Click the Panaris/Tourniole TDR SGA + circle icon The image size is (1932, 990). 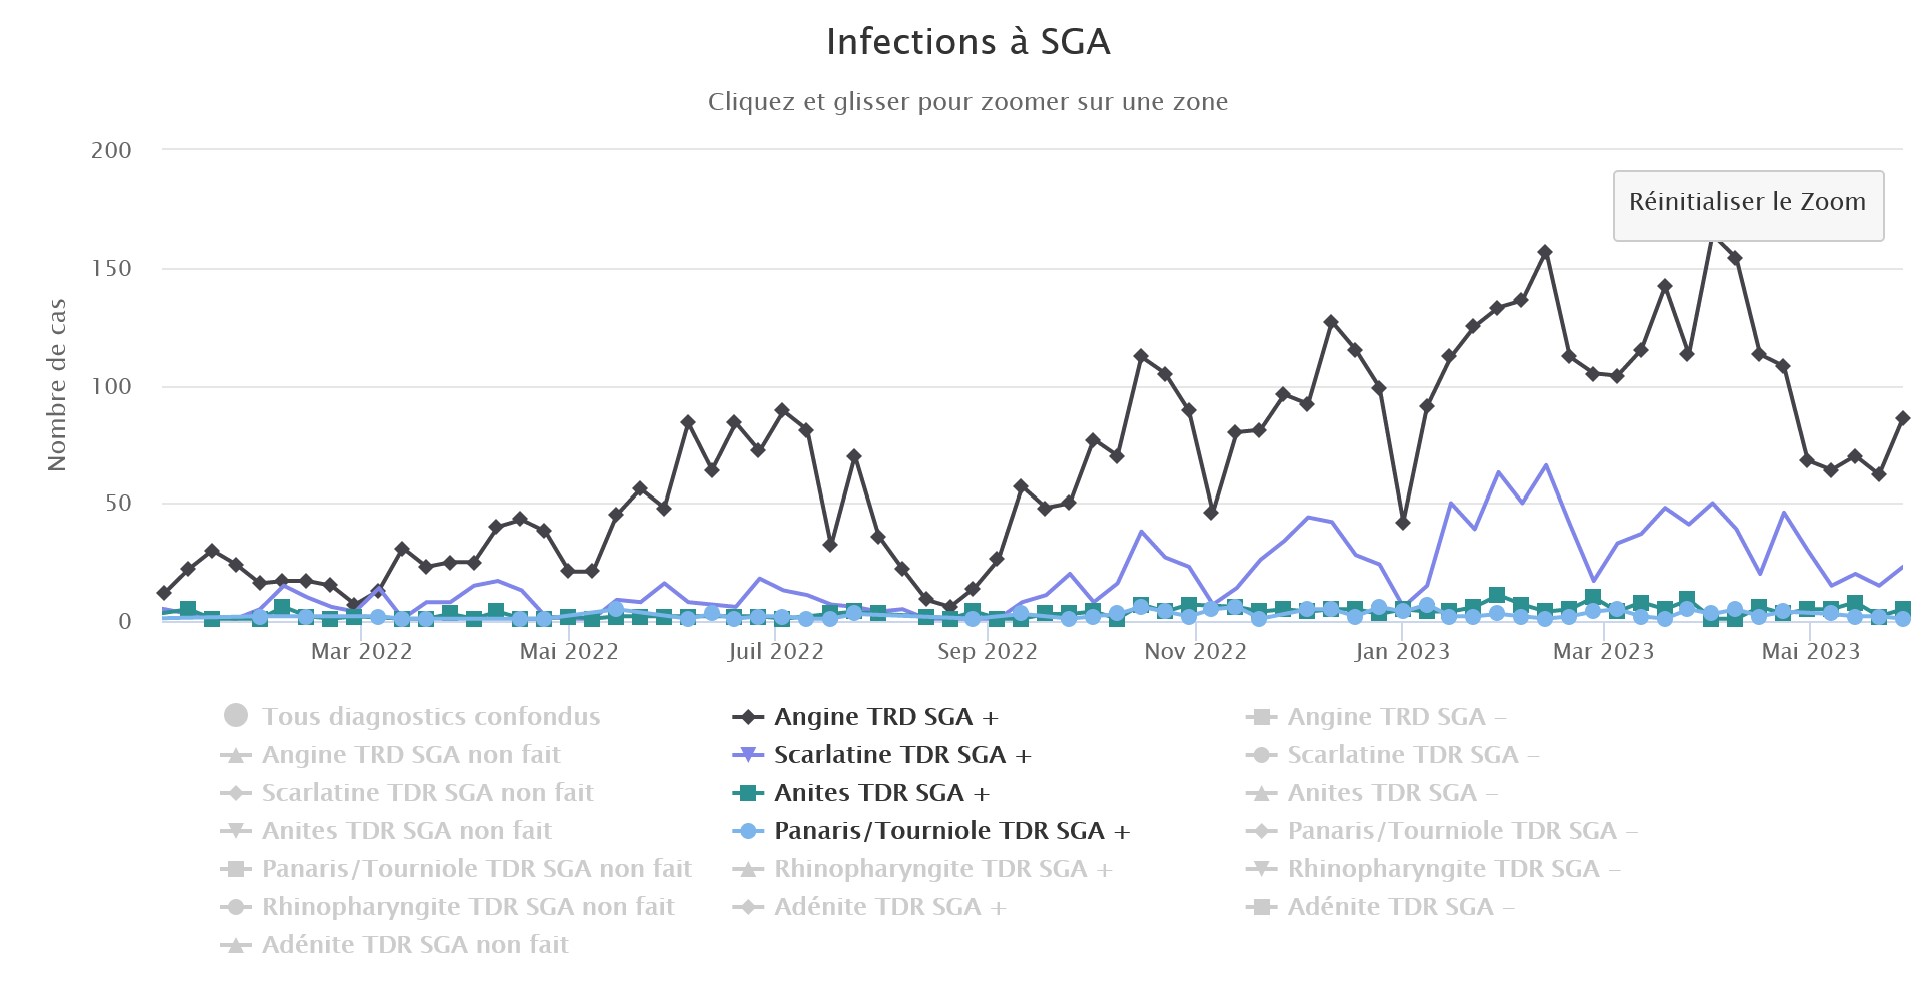[748, 831]
